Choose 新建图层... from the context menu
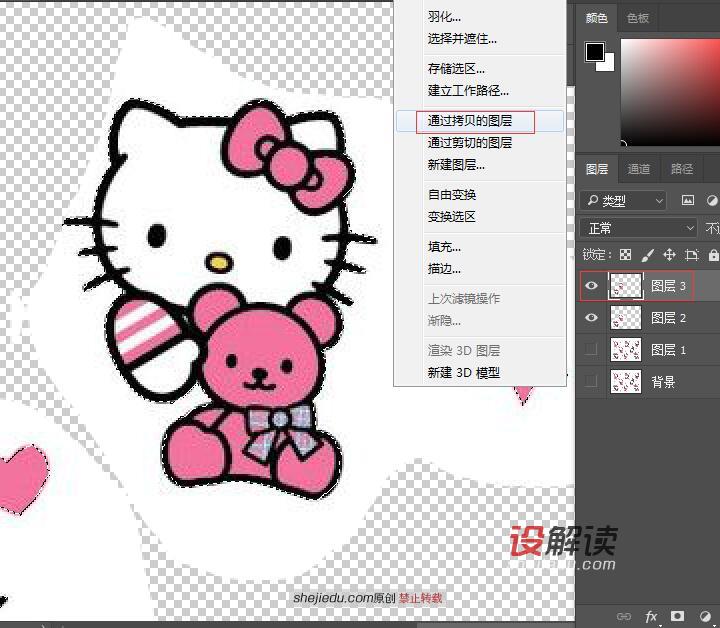Viewport: 720px width, 628px height. tap(456, 164)
